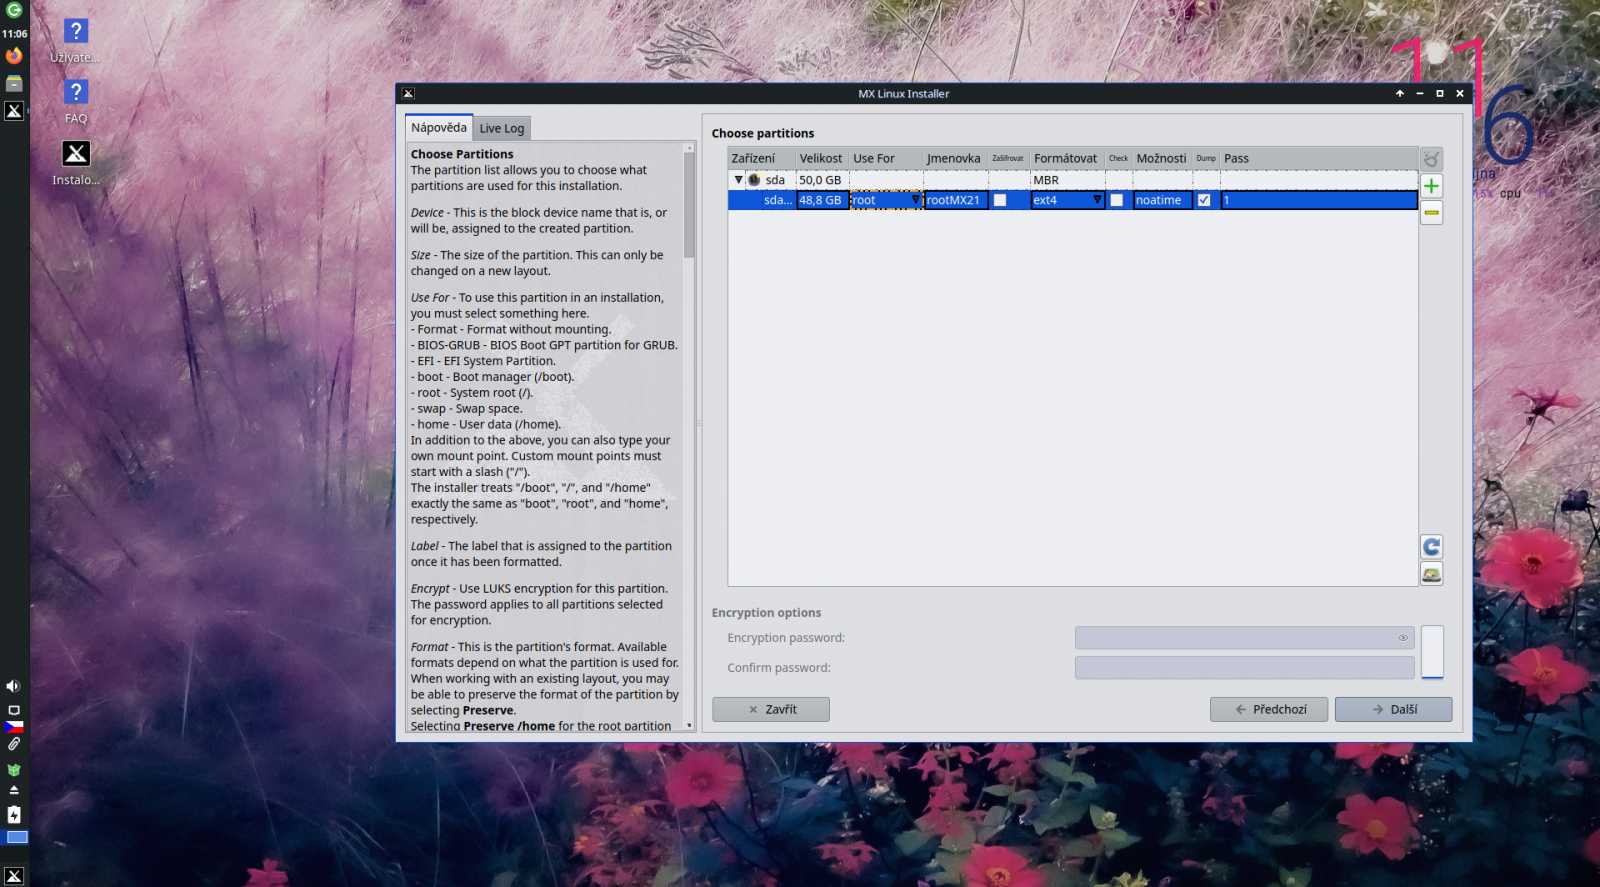
Task: Proceed with Další button
Action: coord(1393,709)
